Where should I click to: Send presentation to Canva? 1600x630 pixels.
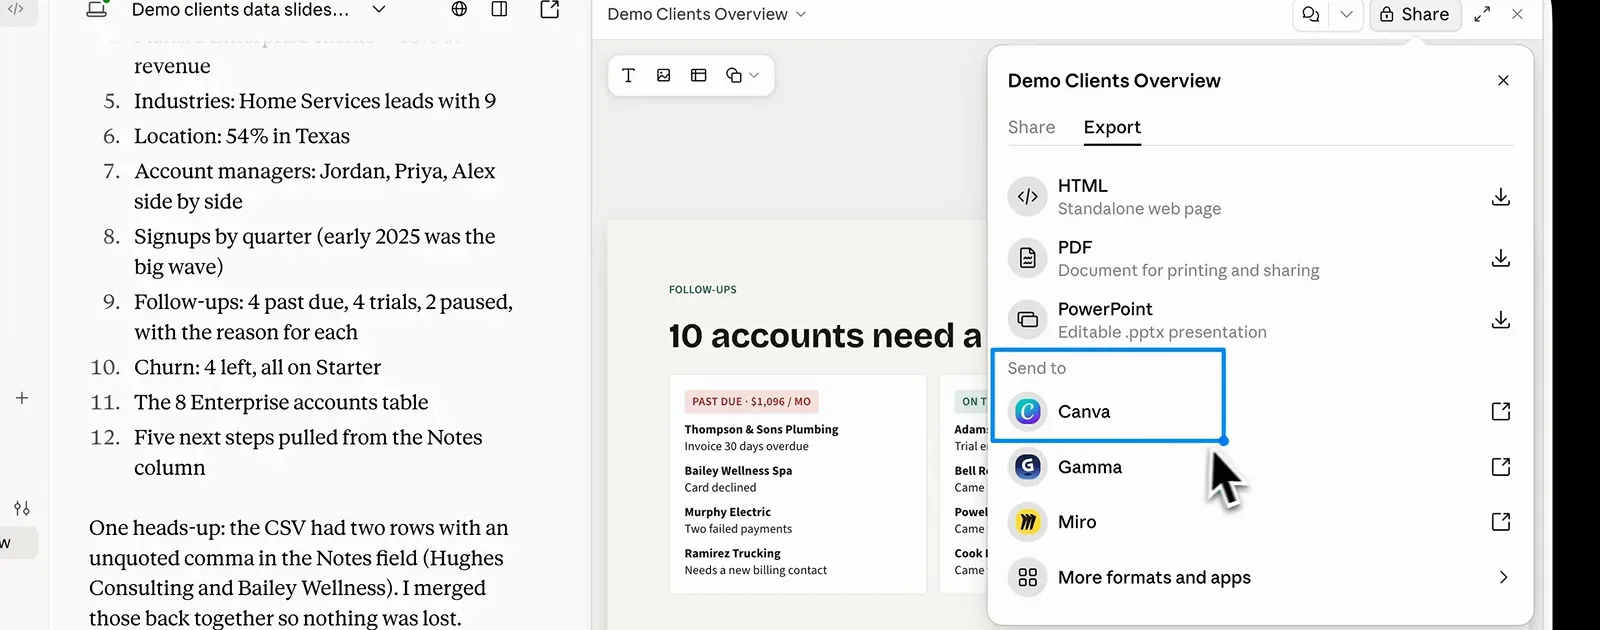[1260, 411]
